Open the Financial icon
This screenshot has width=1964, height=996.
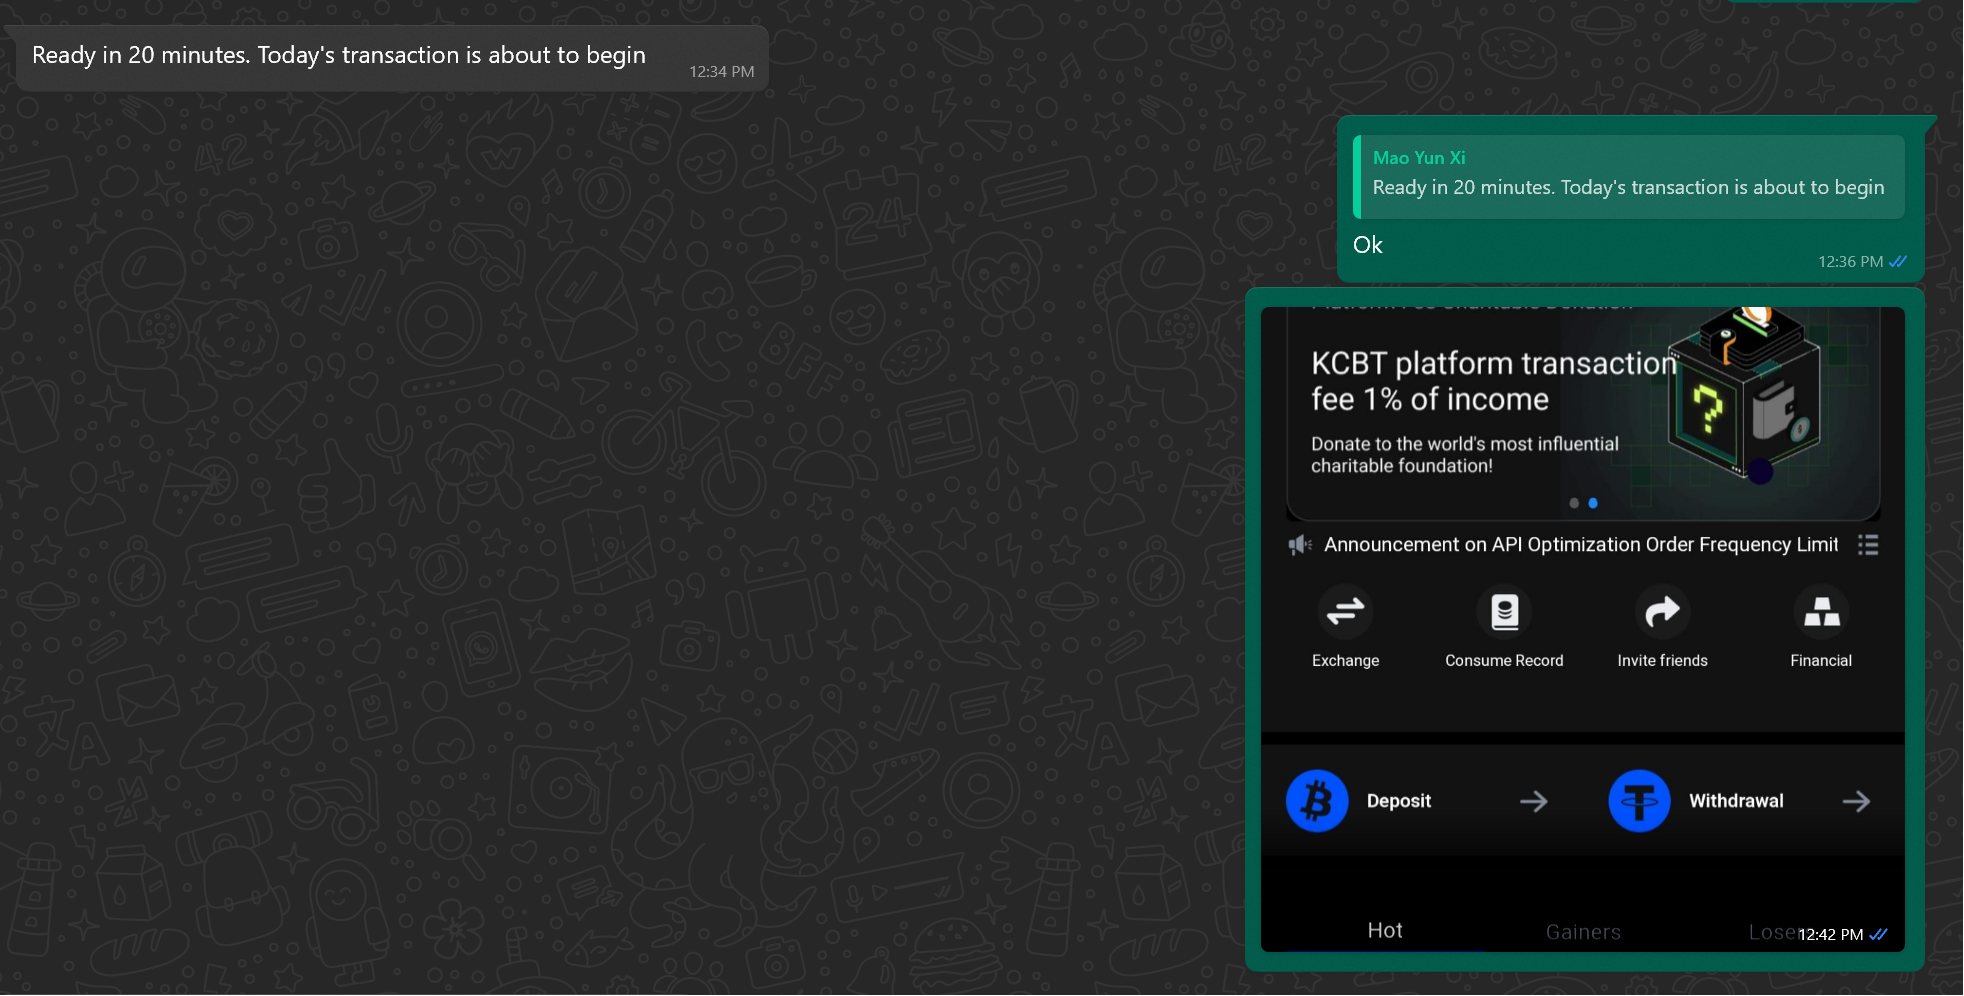point(1821,611)
